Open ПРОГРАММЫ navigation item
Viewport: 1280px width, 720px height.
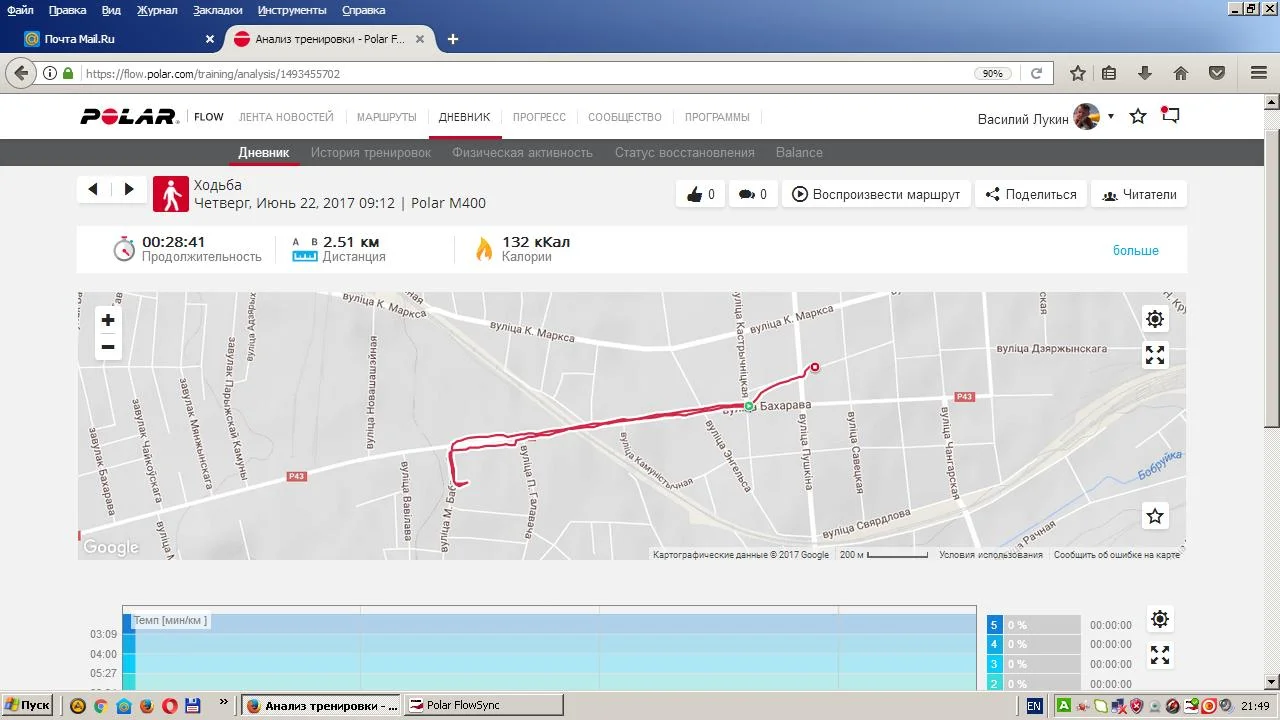click(x=717, y=117)
